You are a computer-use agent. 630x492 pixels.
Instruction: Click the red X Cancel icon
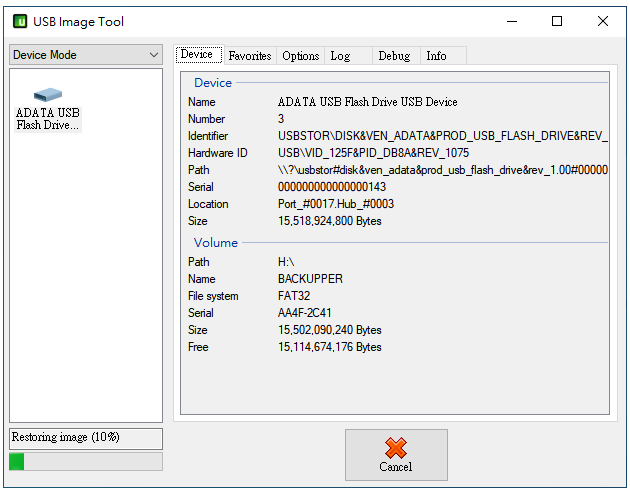pos(396,448)
